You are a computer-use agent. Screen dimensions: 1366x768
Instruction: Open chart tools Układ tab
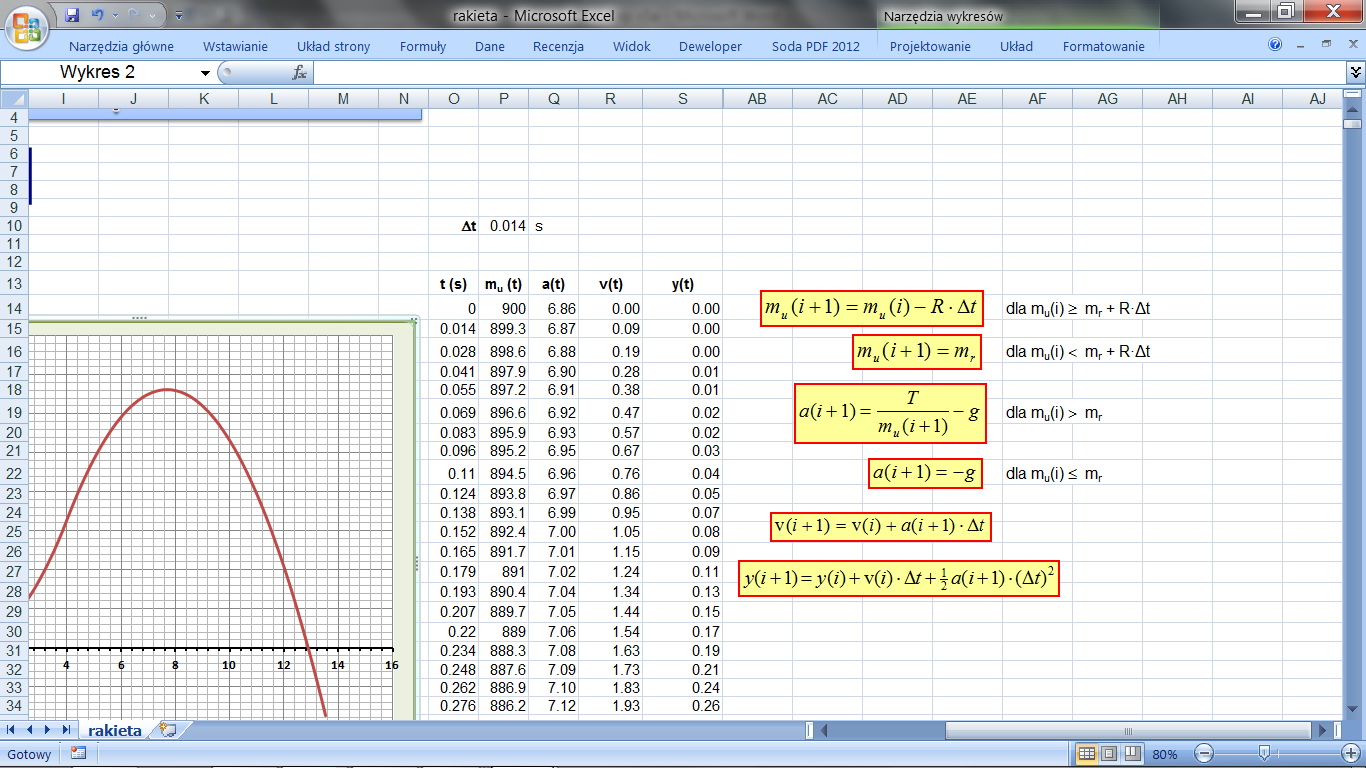point(1016,46)
